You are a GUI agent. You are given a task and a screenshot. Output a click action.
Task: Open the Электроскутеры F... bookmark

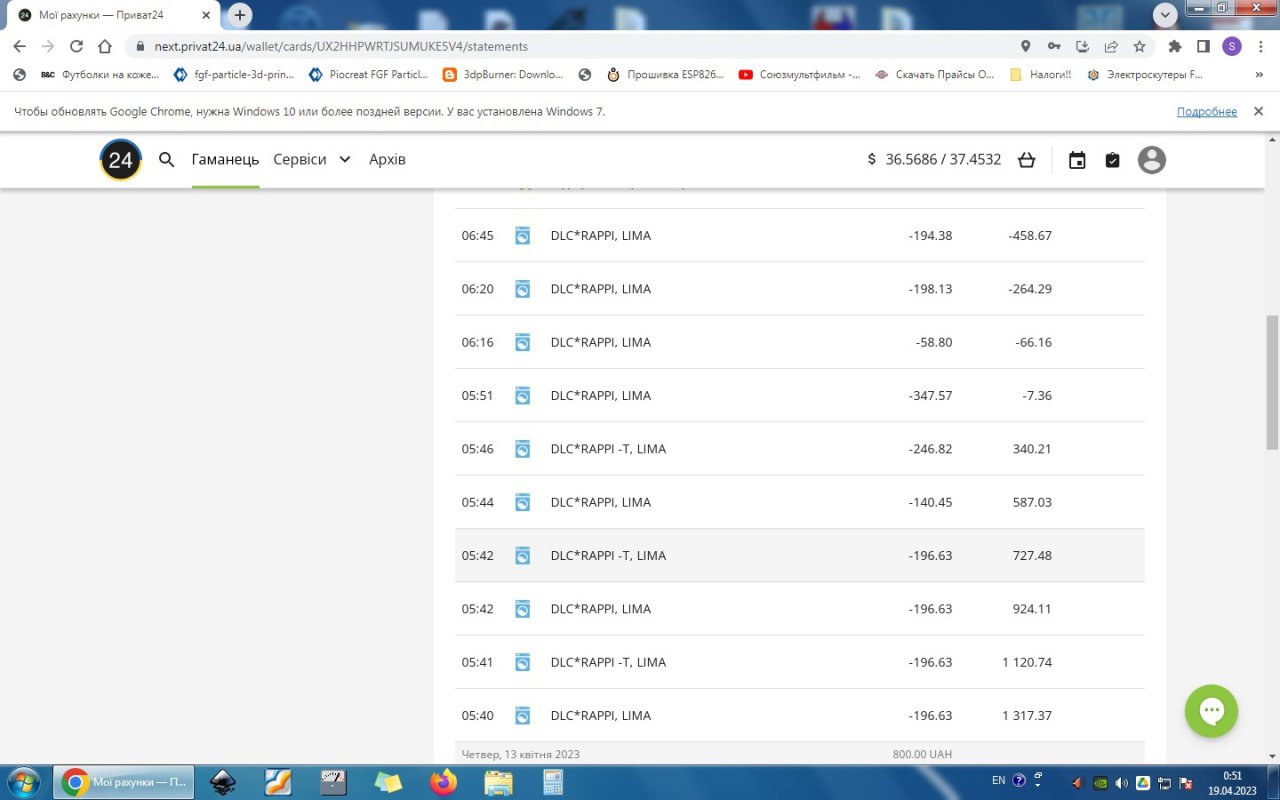1145,74
